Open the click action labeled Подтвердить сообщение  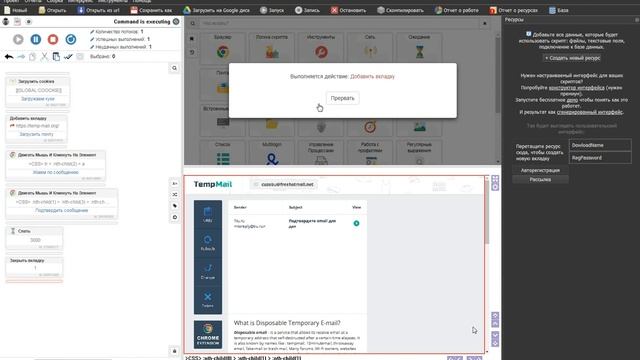click(x=62, y=203)
